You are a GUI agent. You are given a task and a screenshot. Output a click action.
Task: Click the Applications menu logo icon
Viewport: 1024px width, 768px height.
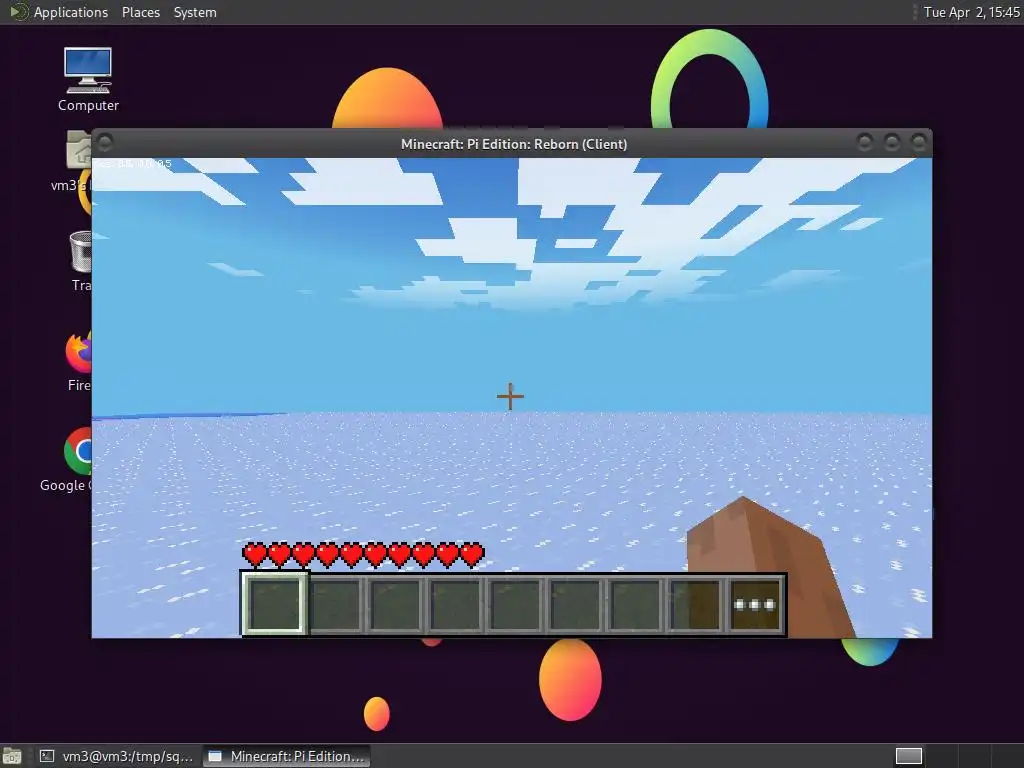tap(19, 12)
